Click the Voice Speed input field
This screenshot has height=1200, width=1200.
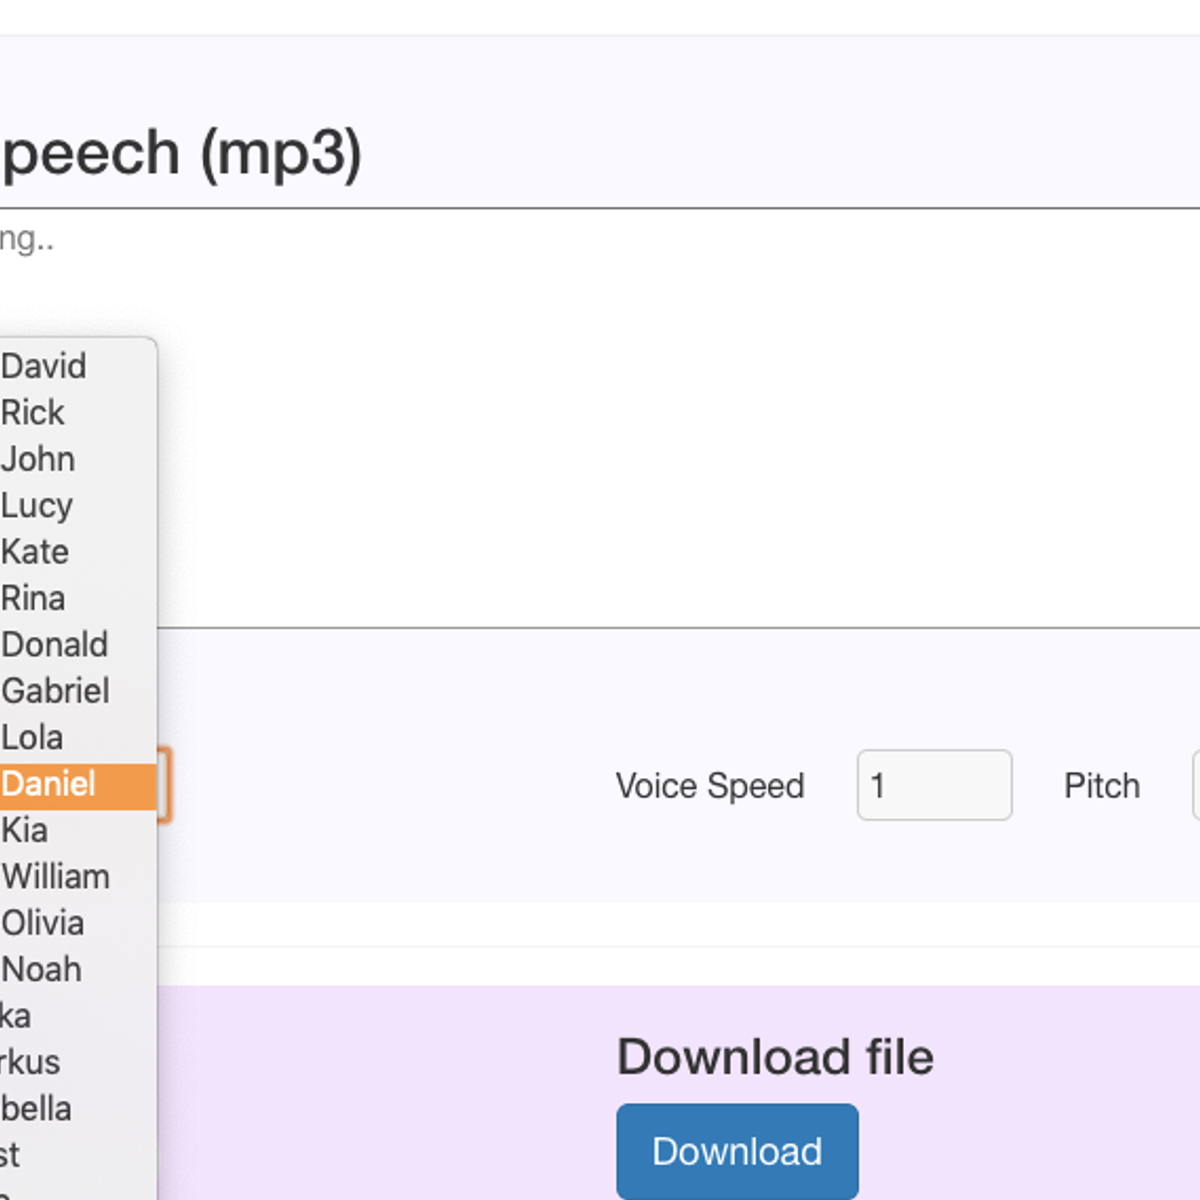pos(934,786)
